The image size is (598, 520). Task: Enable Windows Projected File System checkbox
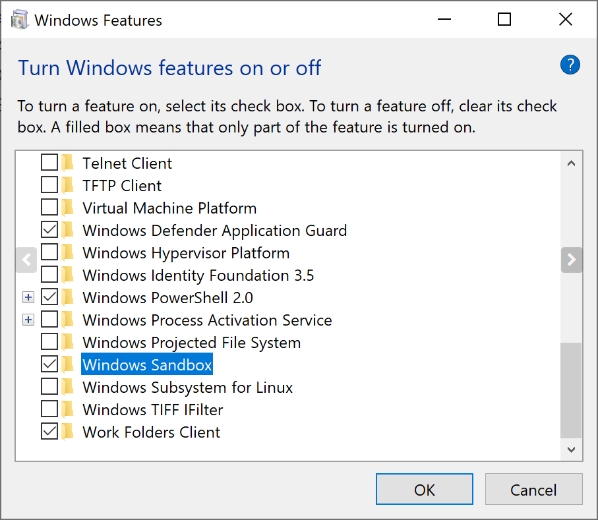pos(49,341)
